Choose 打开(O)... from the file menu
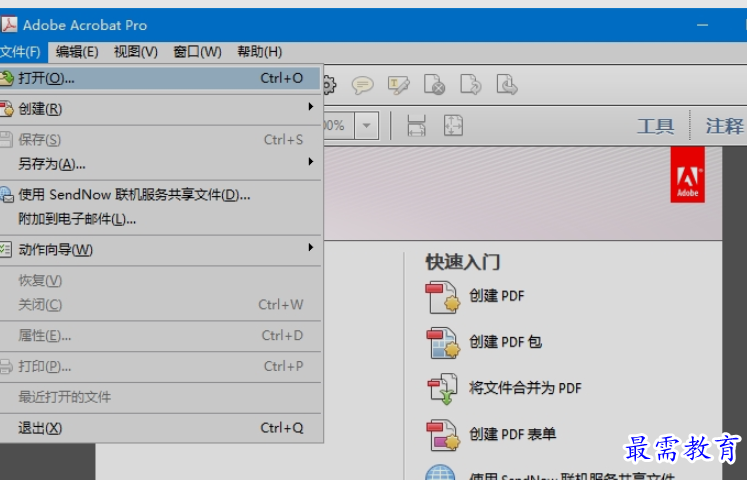 pos(160,78)
